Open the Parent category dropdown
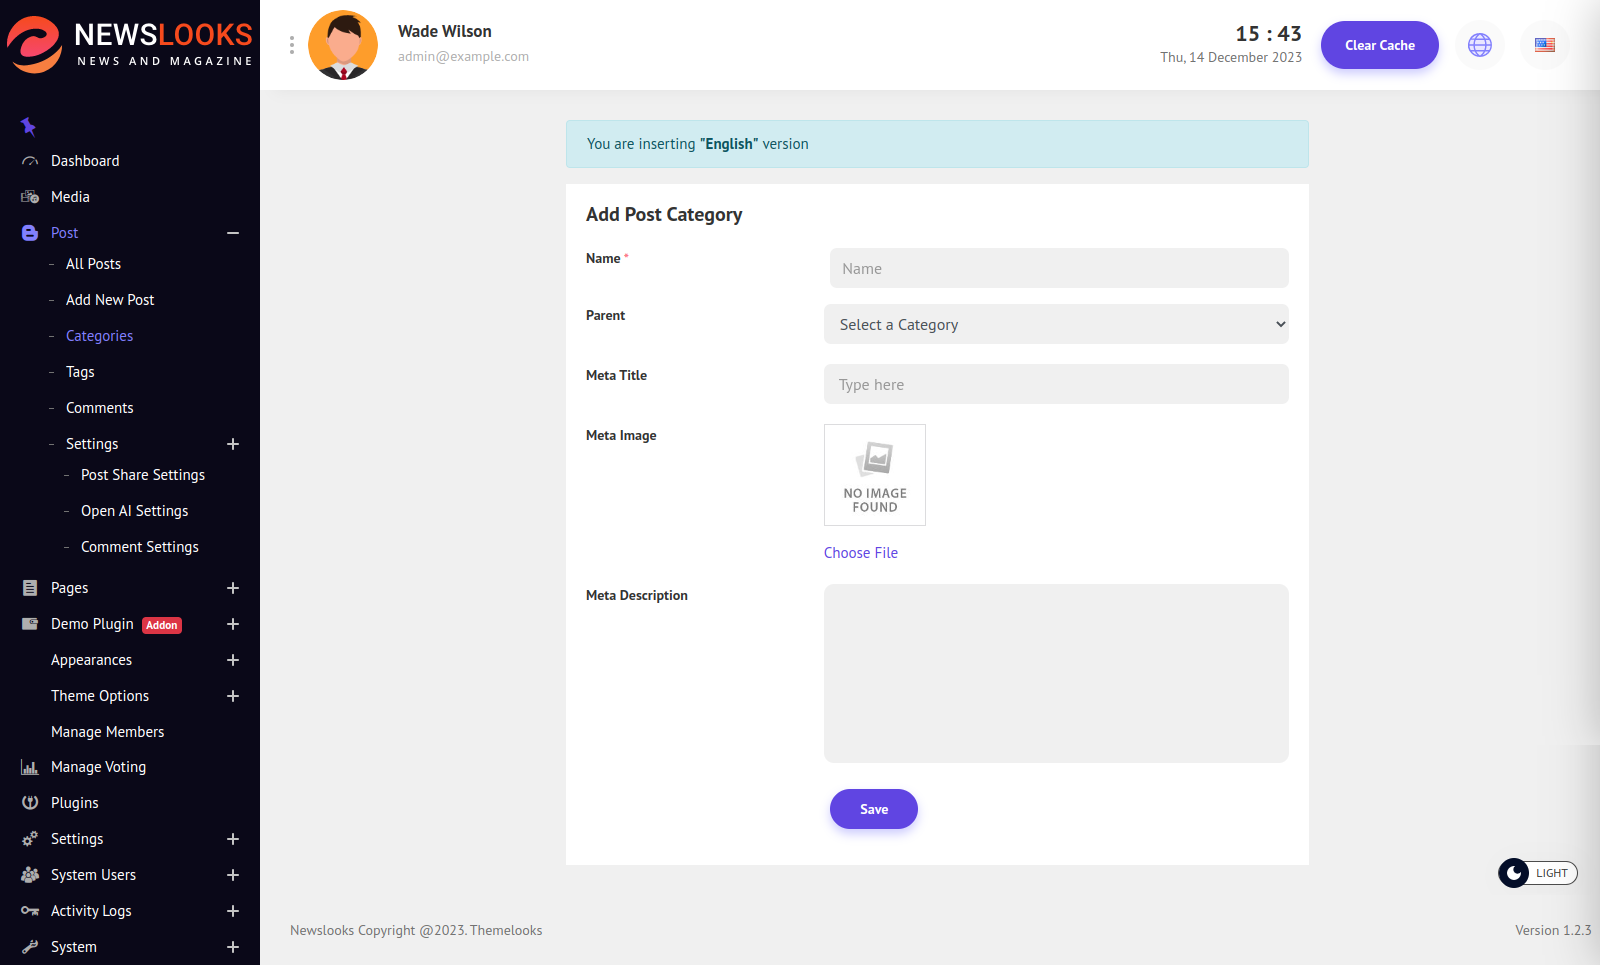 1056,324
